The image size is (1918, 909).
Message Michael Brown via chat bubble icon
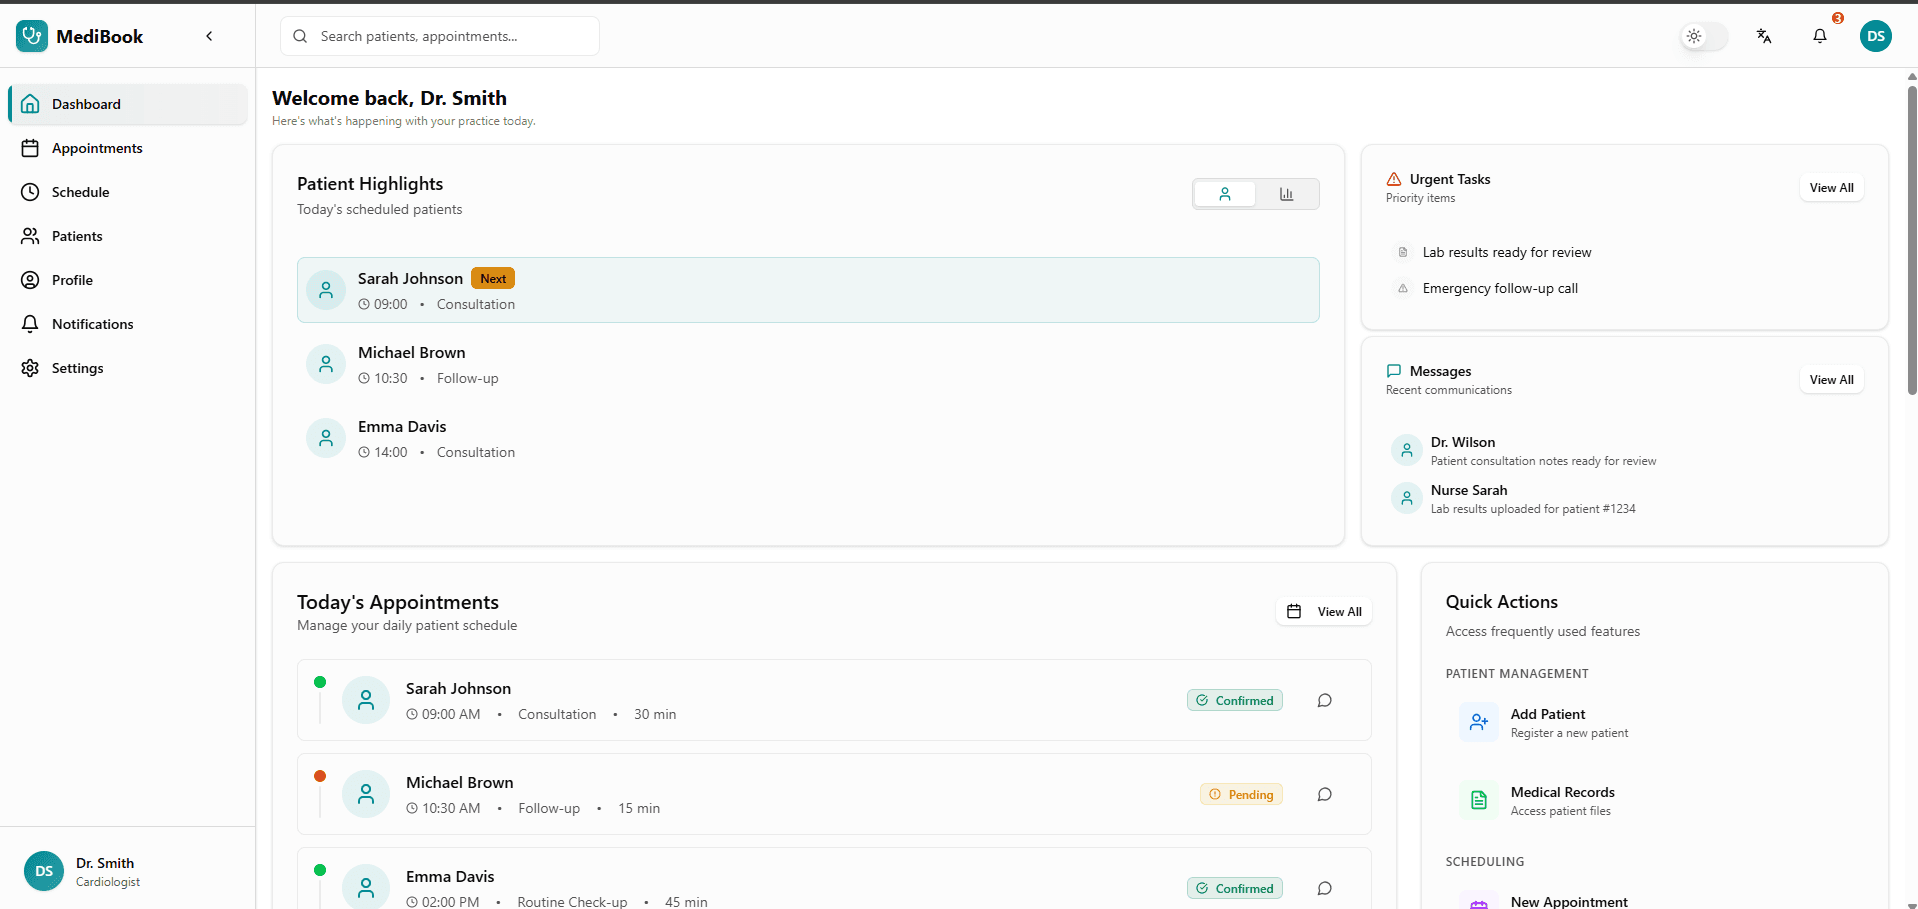point(1325,794)
